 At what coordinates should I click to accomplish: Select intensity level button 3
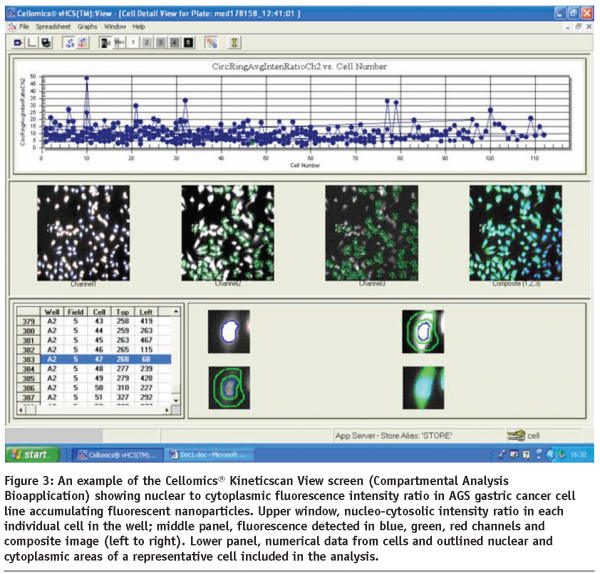pyautogui.click(x=161, y=42)
